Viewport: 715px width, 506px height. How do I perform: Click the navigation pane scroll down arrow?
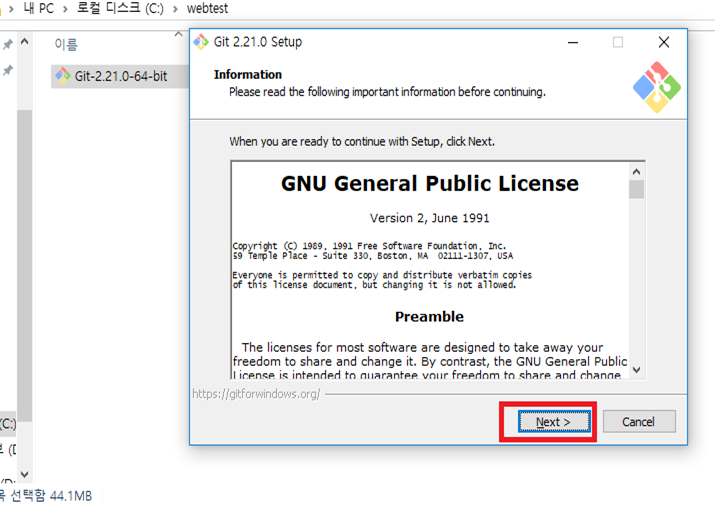point(25,474)
